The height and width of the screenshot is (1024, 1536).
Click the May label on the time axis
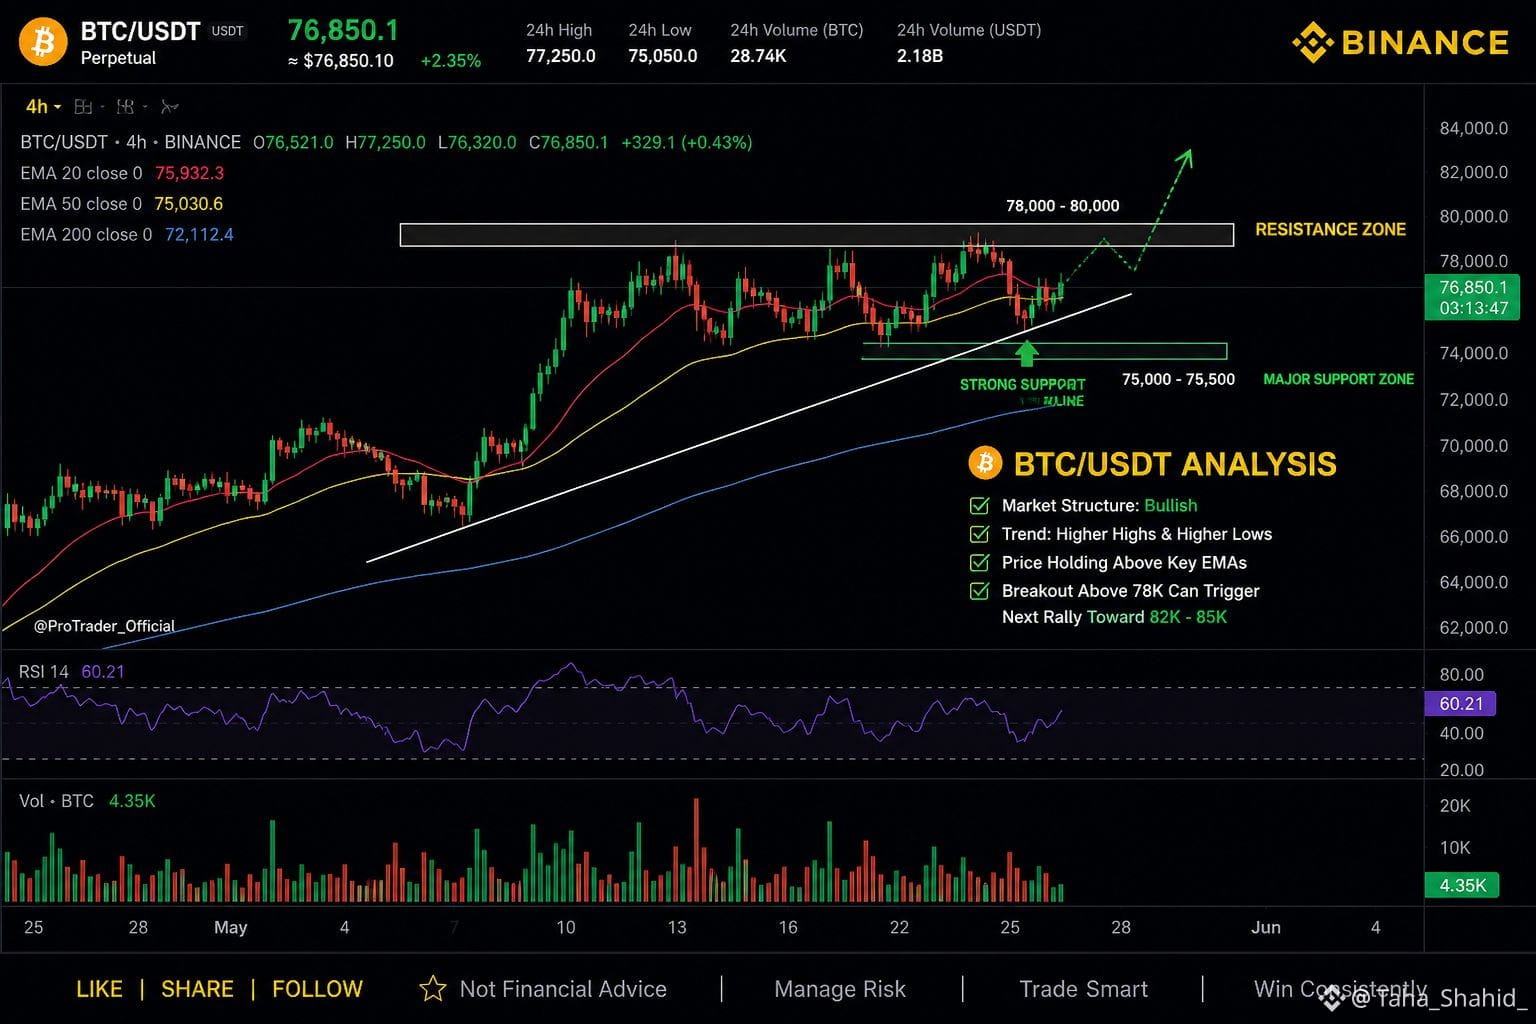(x=230, y=928)
